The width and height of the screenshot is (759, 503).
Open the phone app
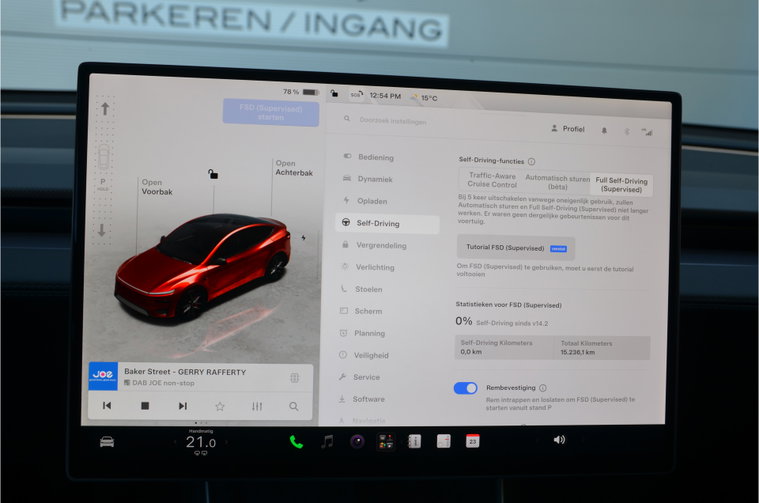click(x=296, y=442)
